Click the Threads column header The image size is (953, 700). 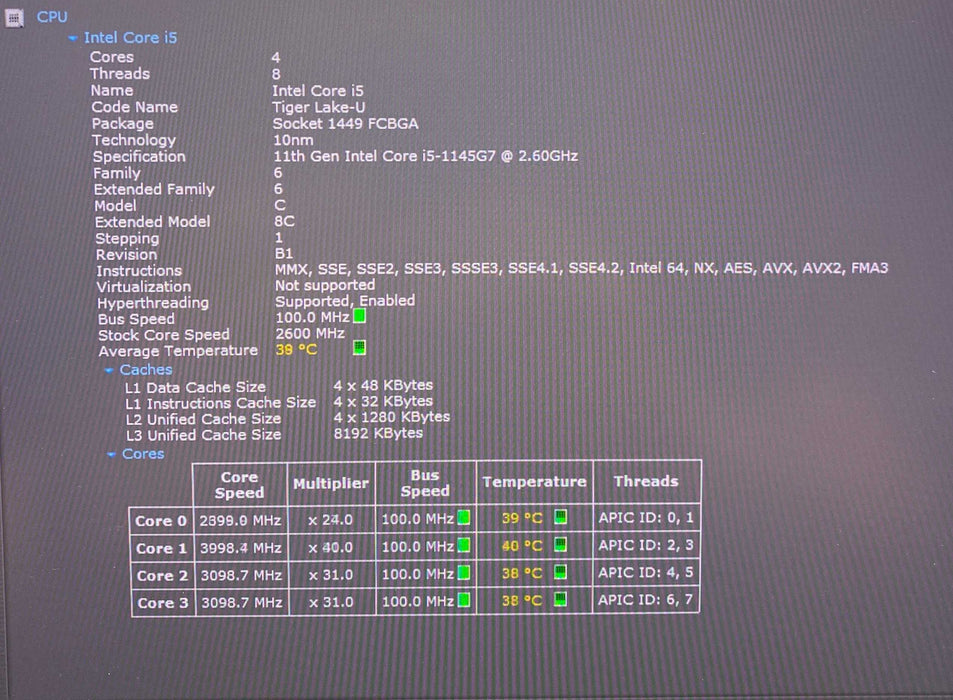pos(646,481)
